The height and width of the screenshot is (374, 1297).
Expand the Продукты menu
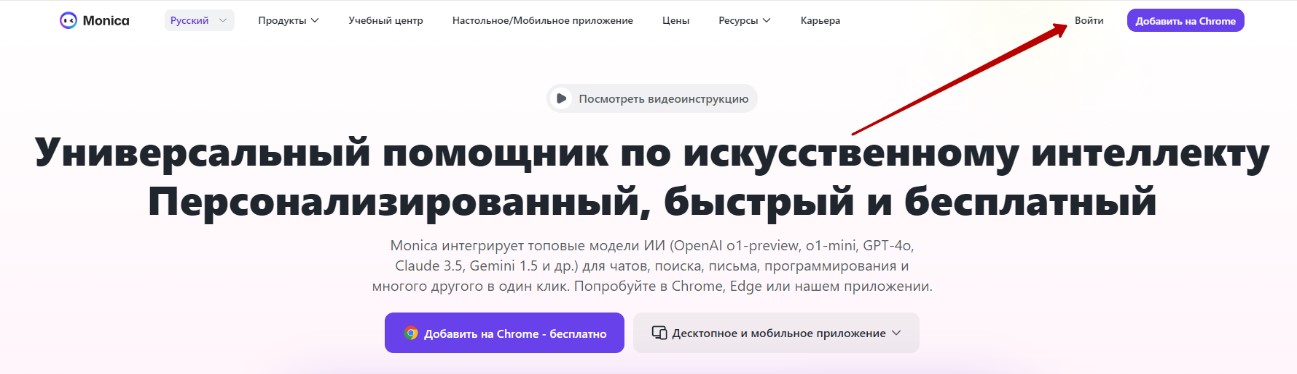[x=288, y=20]
